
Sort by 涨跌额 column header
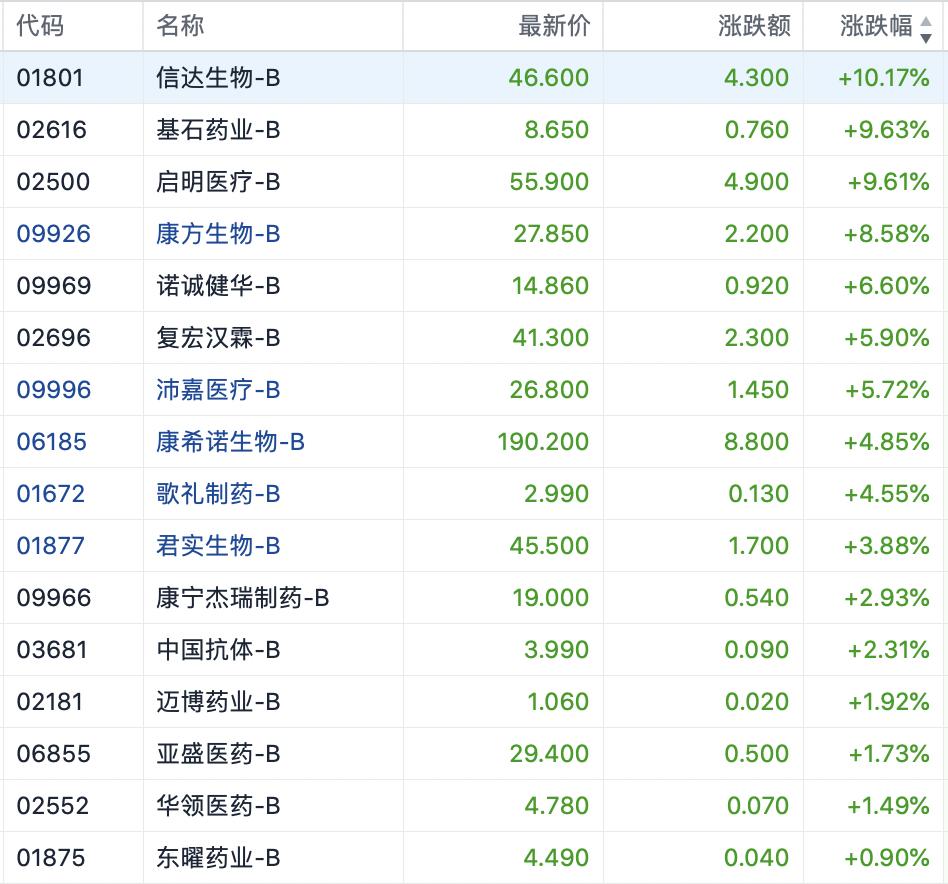(754, 26)
